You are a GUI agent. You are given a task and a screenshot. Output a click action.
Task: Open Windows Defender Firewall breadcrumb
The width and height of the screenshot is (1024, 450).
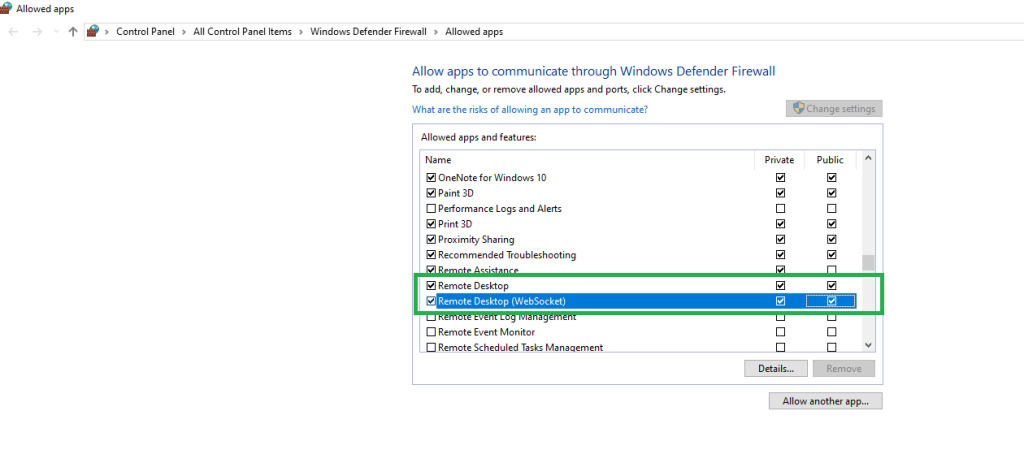click(x=368, y=31)
